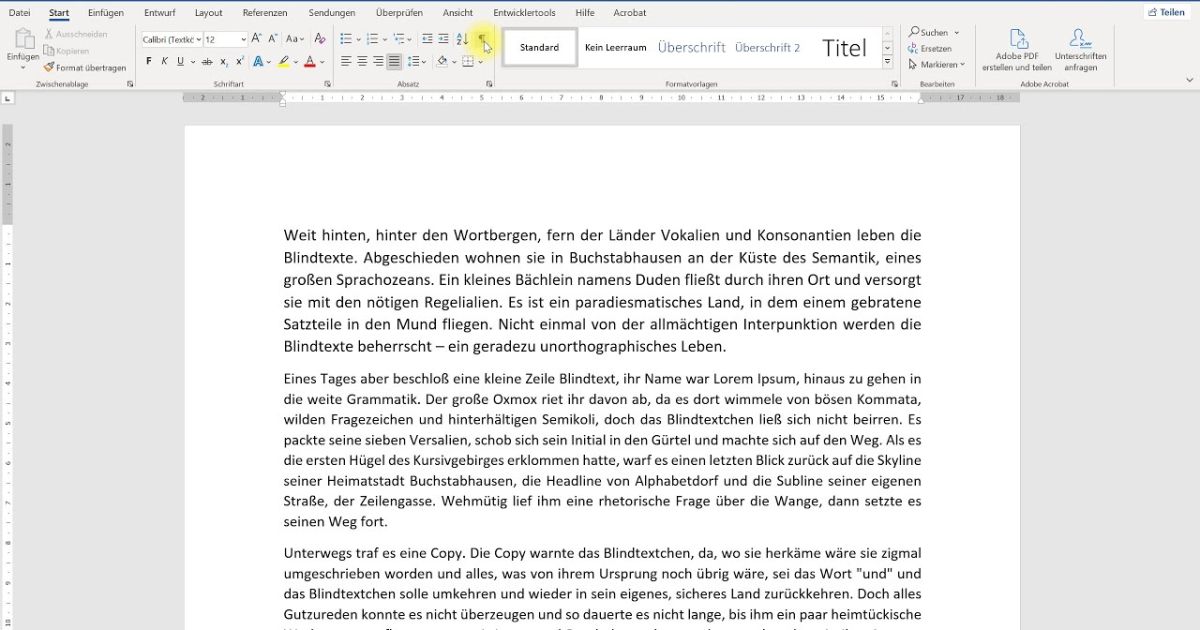The height and width of the screenshot is (630, 1200).
Task: Apply strikethrough formatting
Action: tap(207, 61)
